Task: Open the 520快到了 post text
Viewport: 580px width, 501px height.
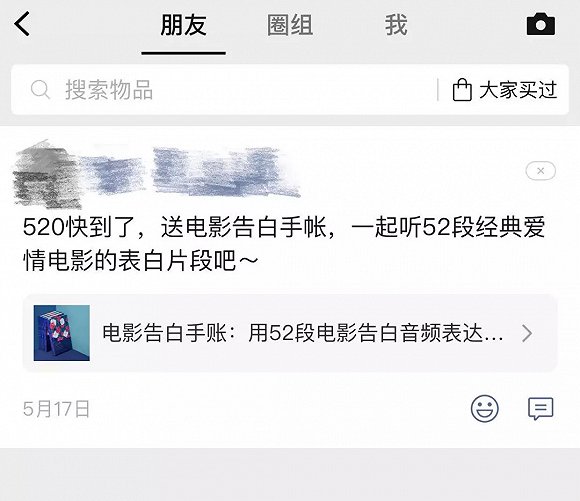Action: click(284, 244)
